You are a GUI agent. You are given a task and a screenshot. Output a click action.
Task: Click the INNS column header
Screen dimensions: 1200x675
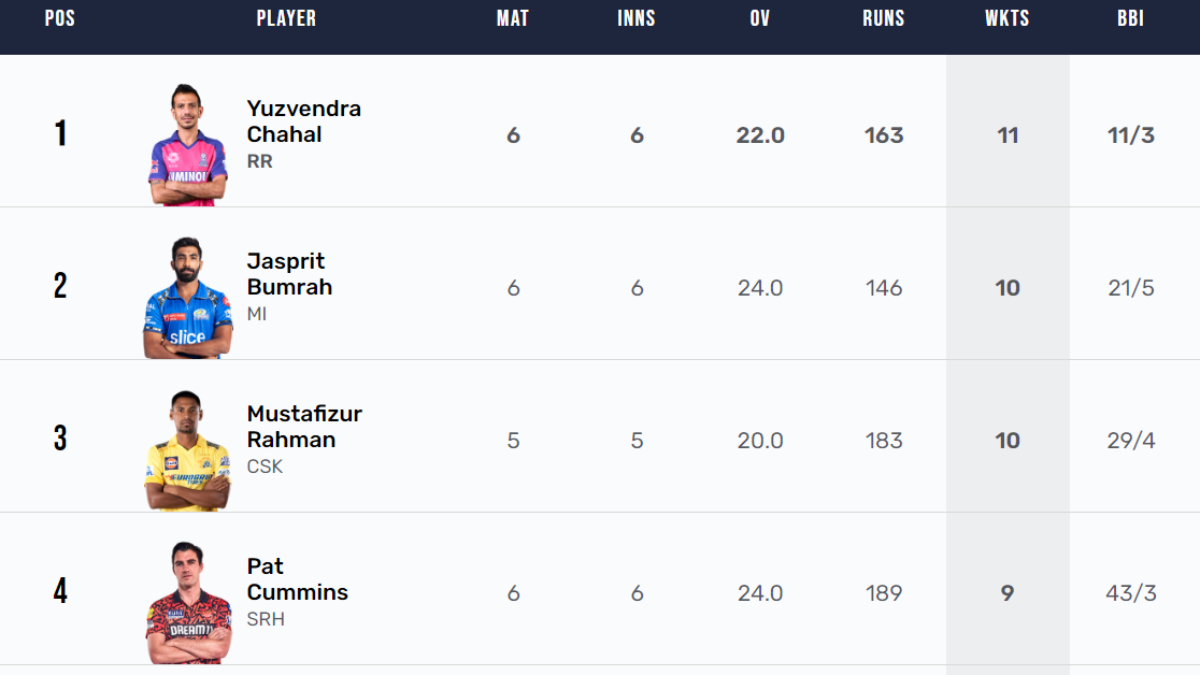click(x=637, y=19)
